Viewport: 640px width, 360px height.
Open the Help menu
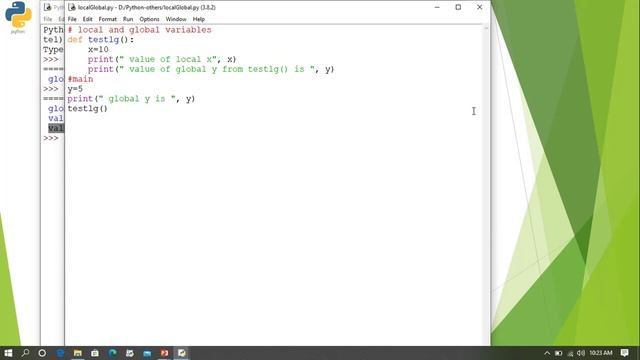[x=198, y=19]
